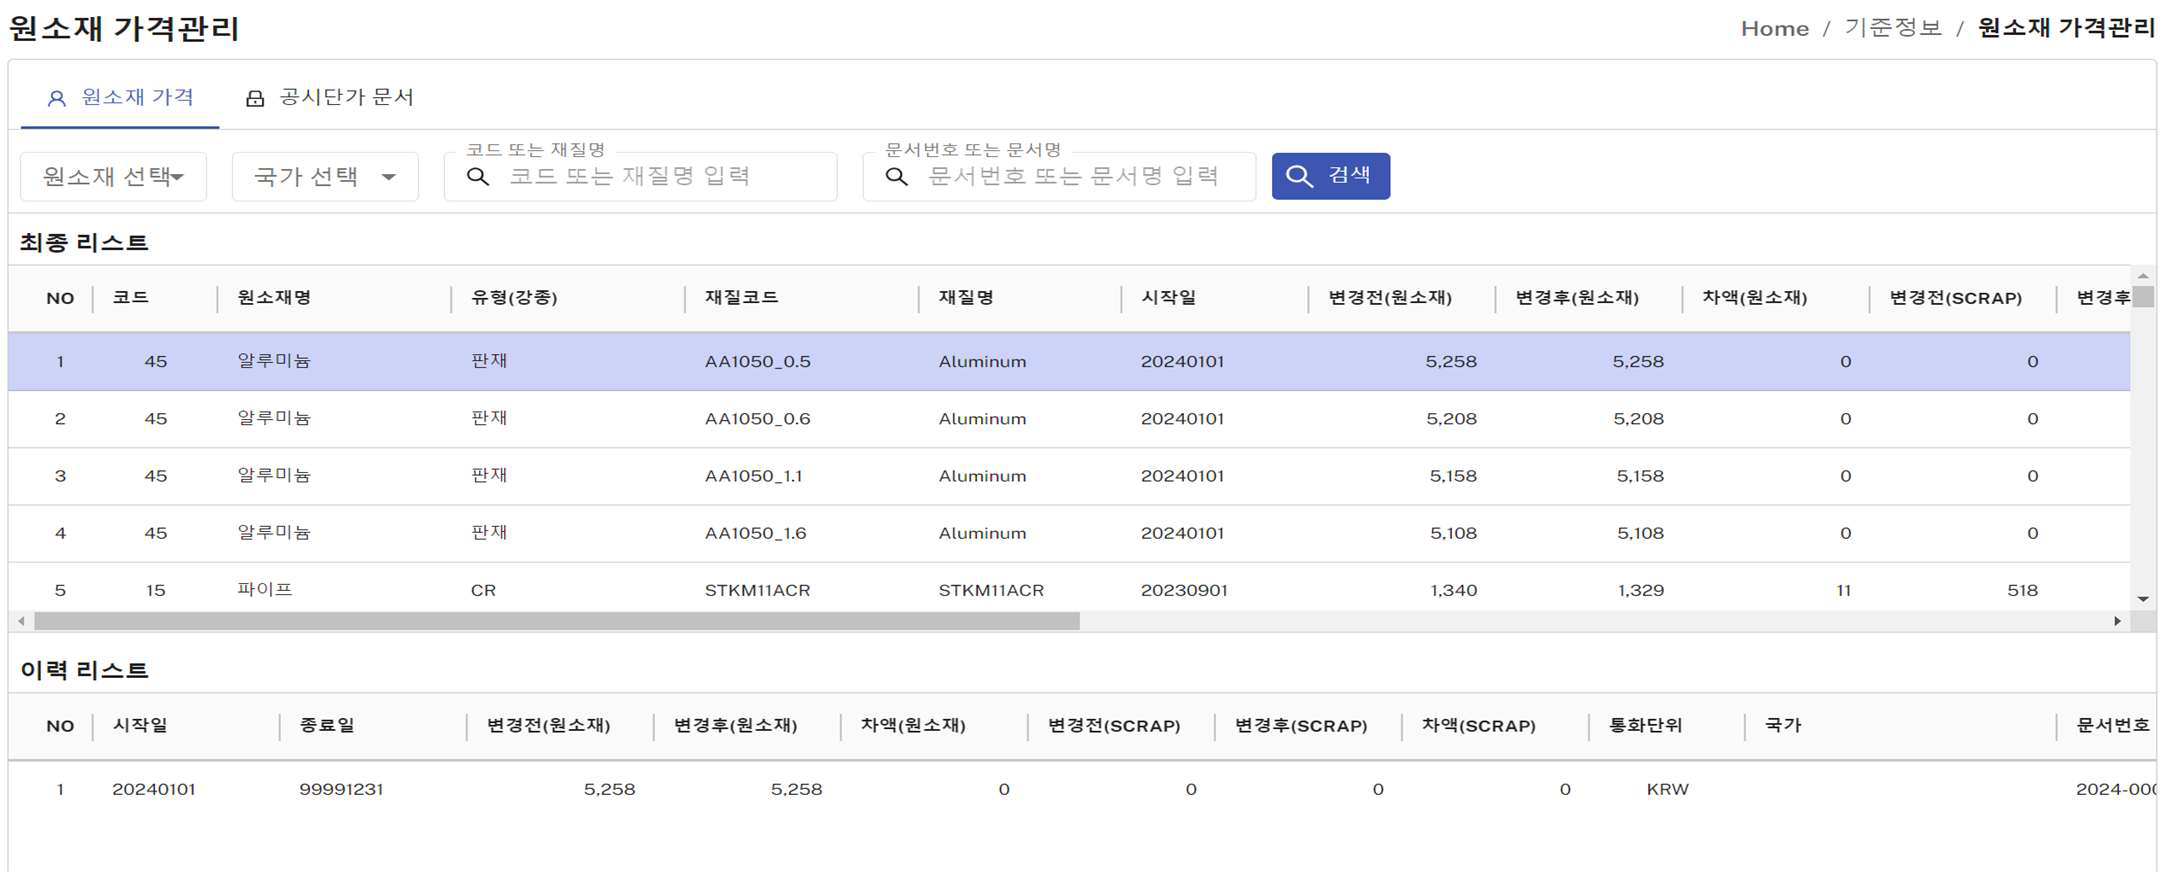Screen dimensions: 2166x873
Task: Click the 1,329 value in 변경후(원소재)
Action: point(1641,591)
